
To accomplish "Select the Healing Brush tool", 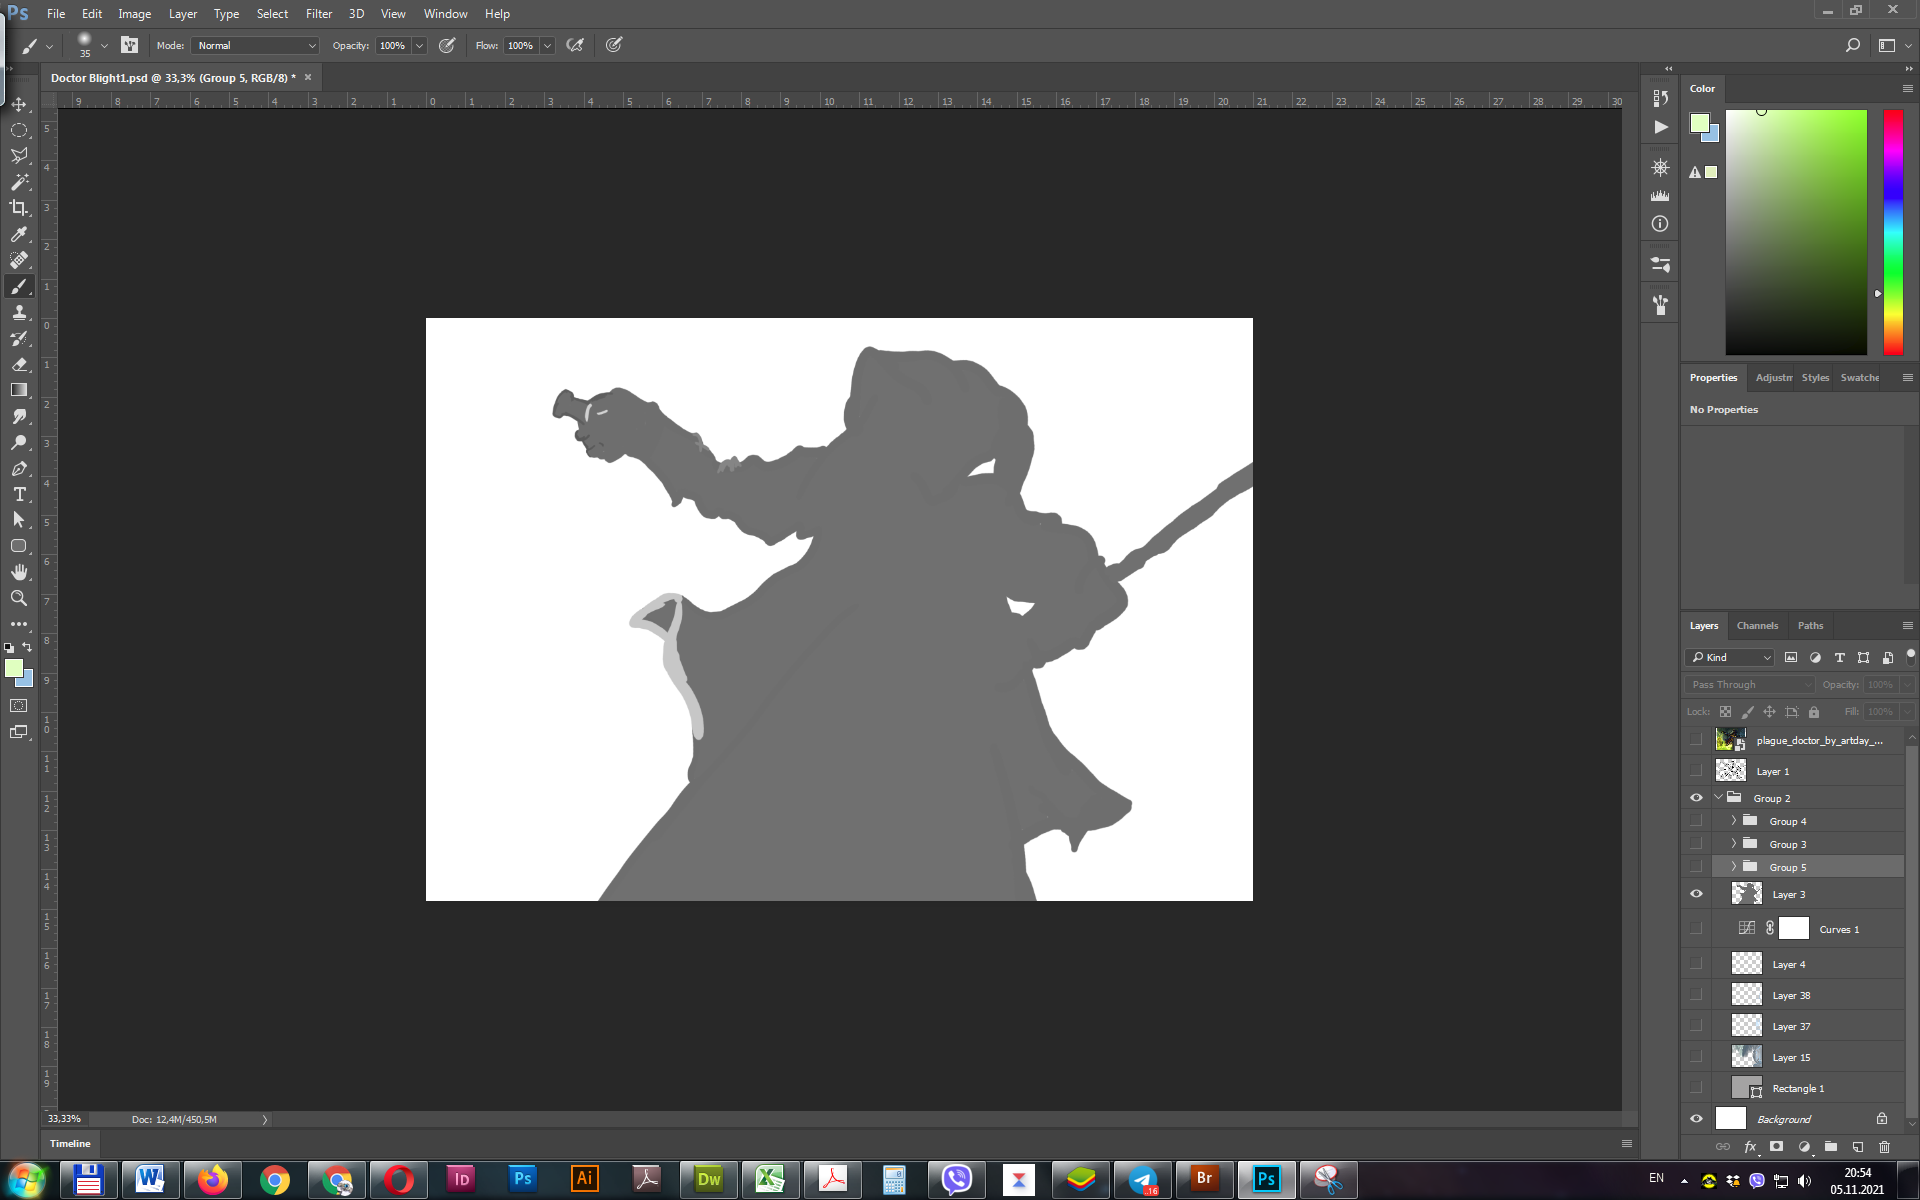I will [19, 260].
